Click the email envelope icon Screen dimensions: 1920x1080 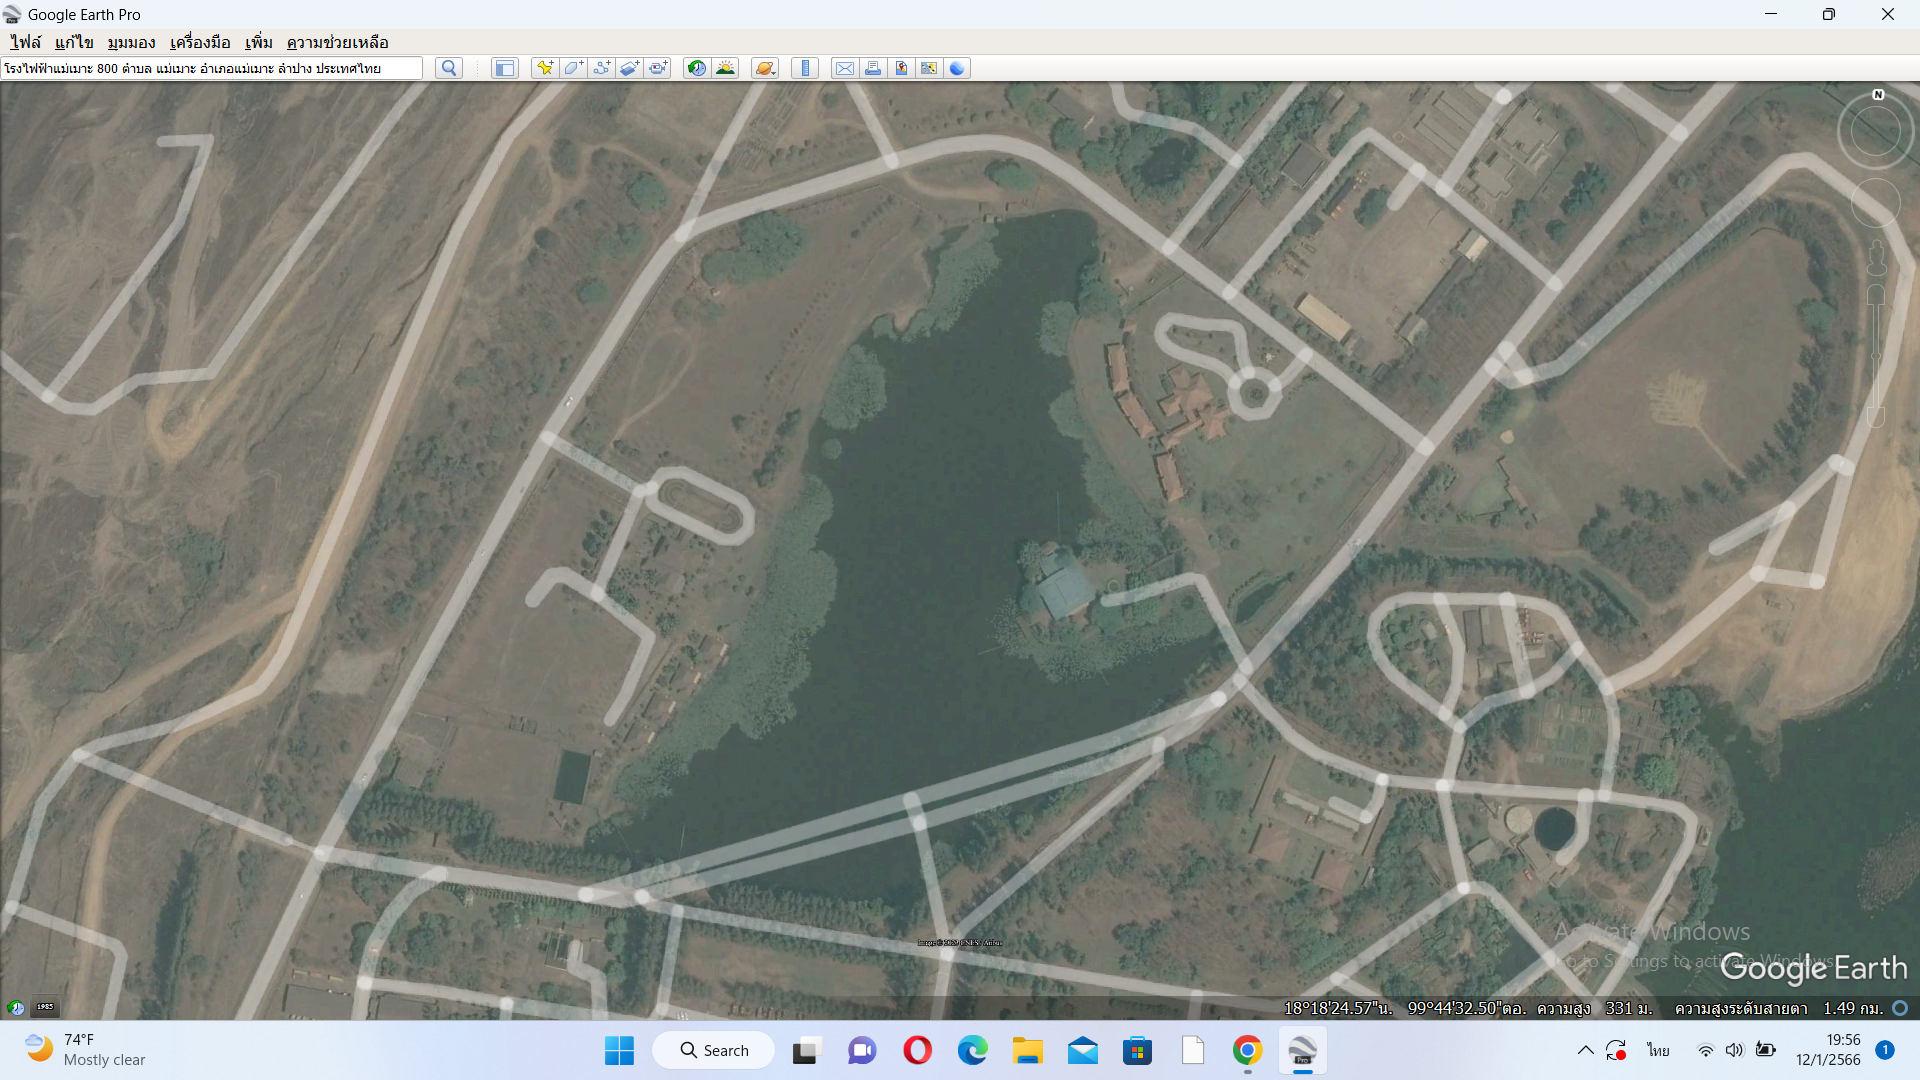[844, 68]
